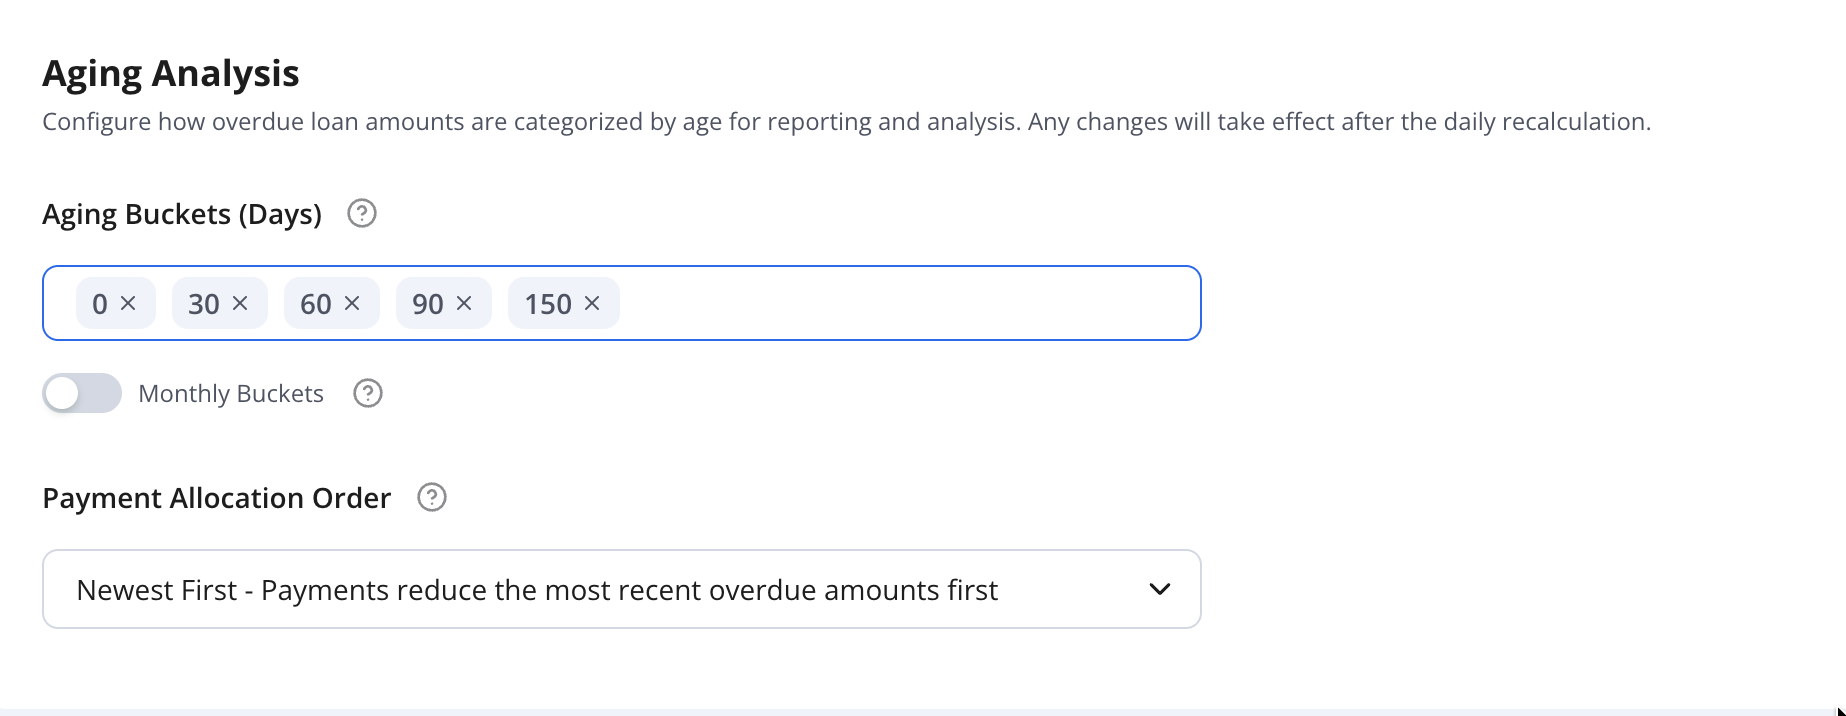
Task: Open help tooltip for Aging Buckets (Days)
Action: tap(362, 214)
